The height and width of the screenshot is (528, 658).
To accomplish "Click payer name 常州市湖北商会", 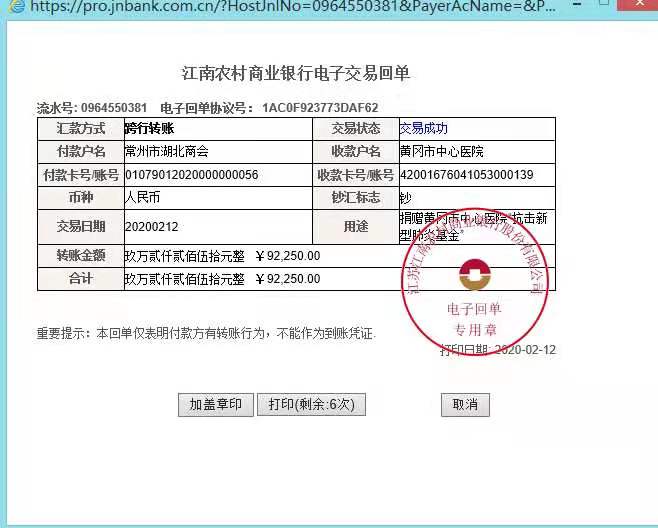I will 167,152.
